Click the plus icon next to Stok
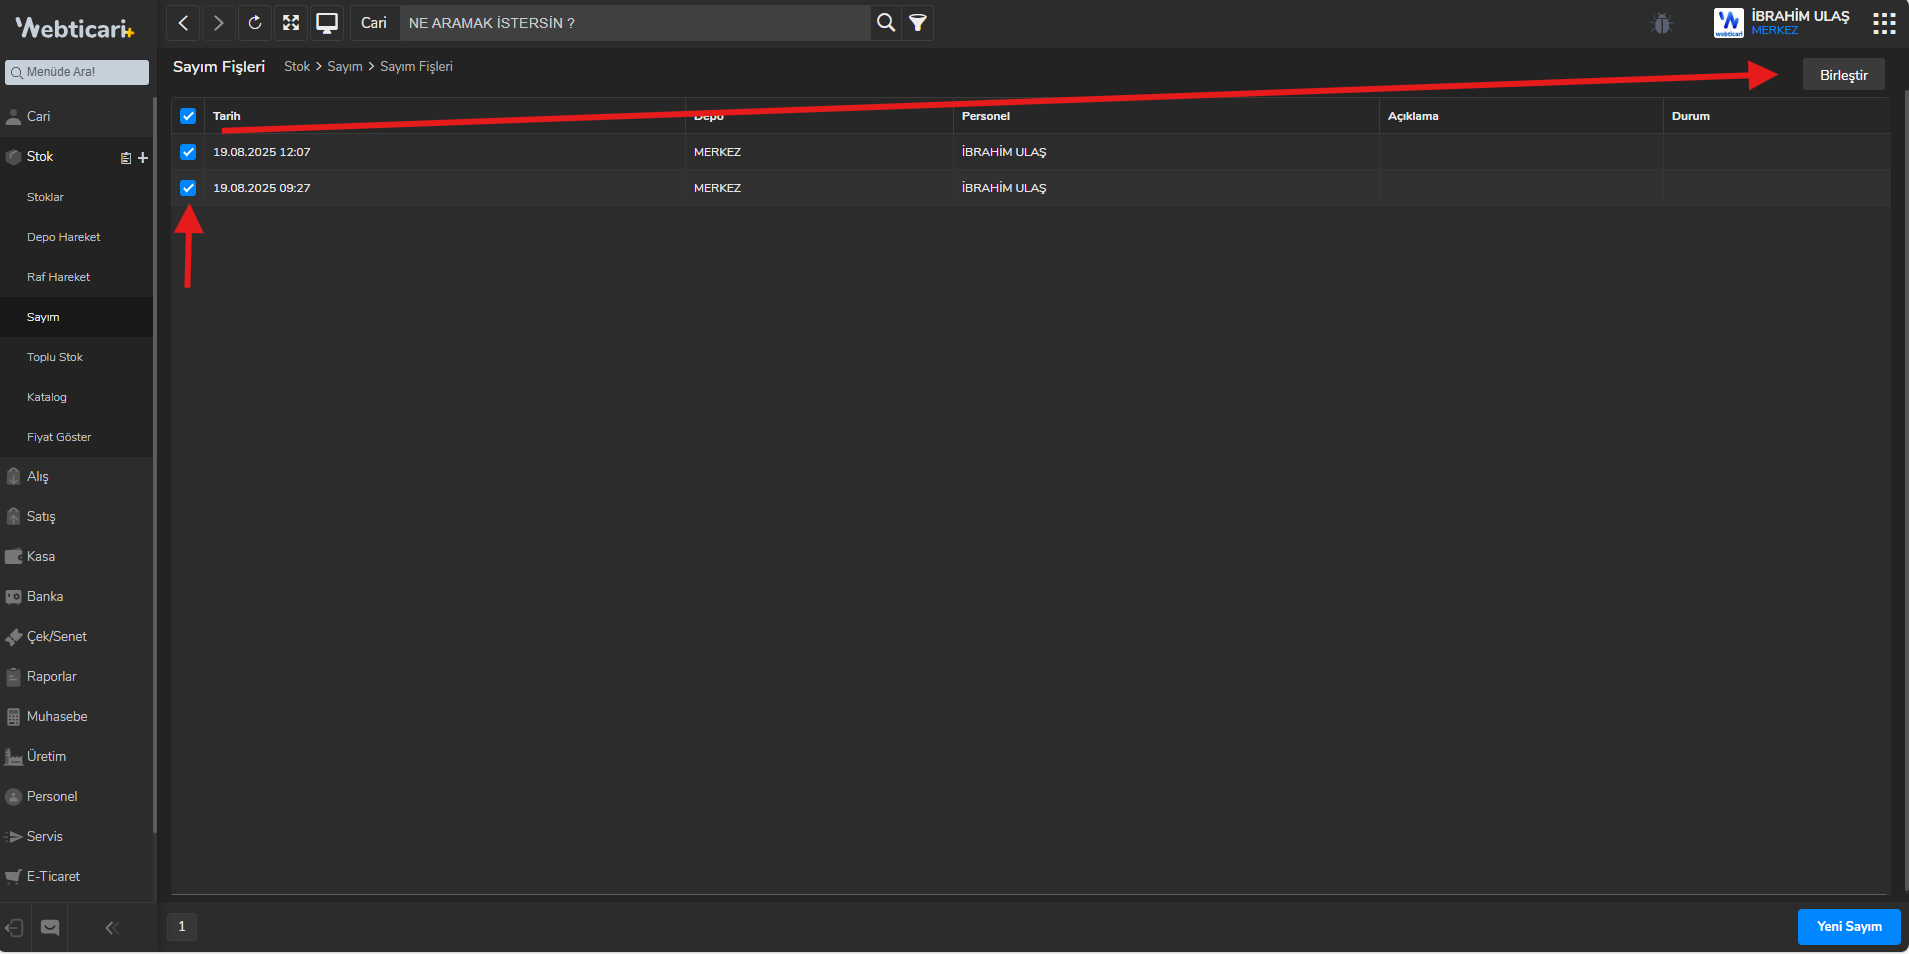The width and height of the screenshot is (1909, 954). coord(143,158)
